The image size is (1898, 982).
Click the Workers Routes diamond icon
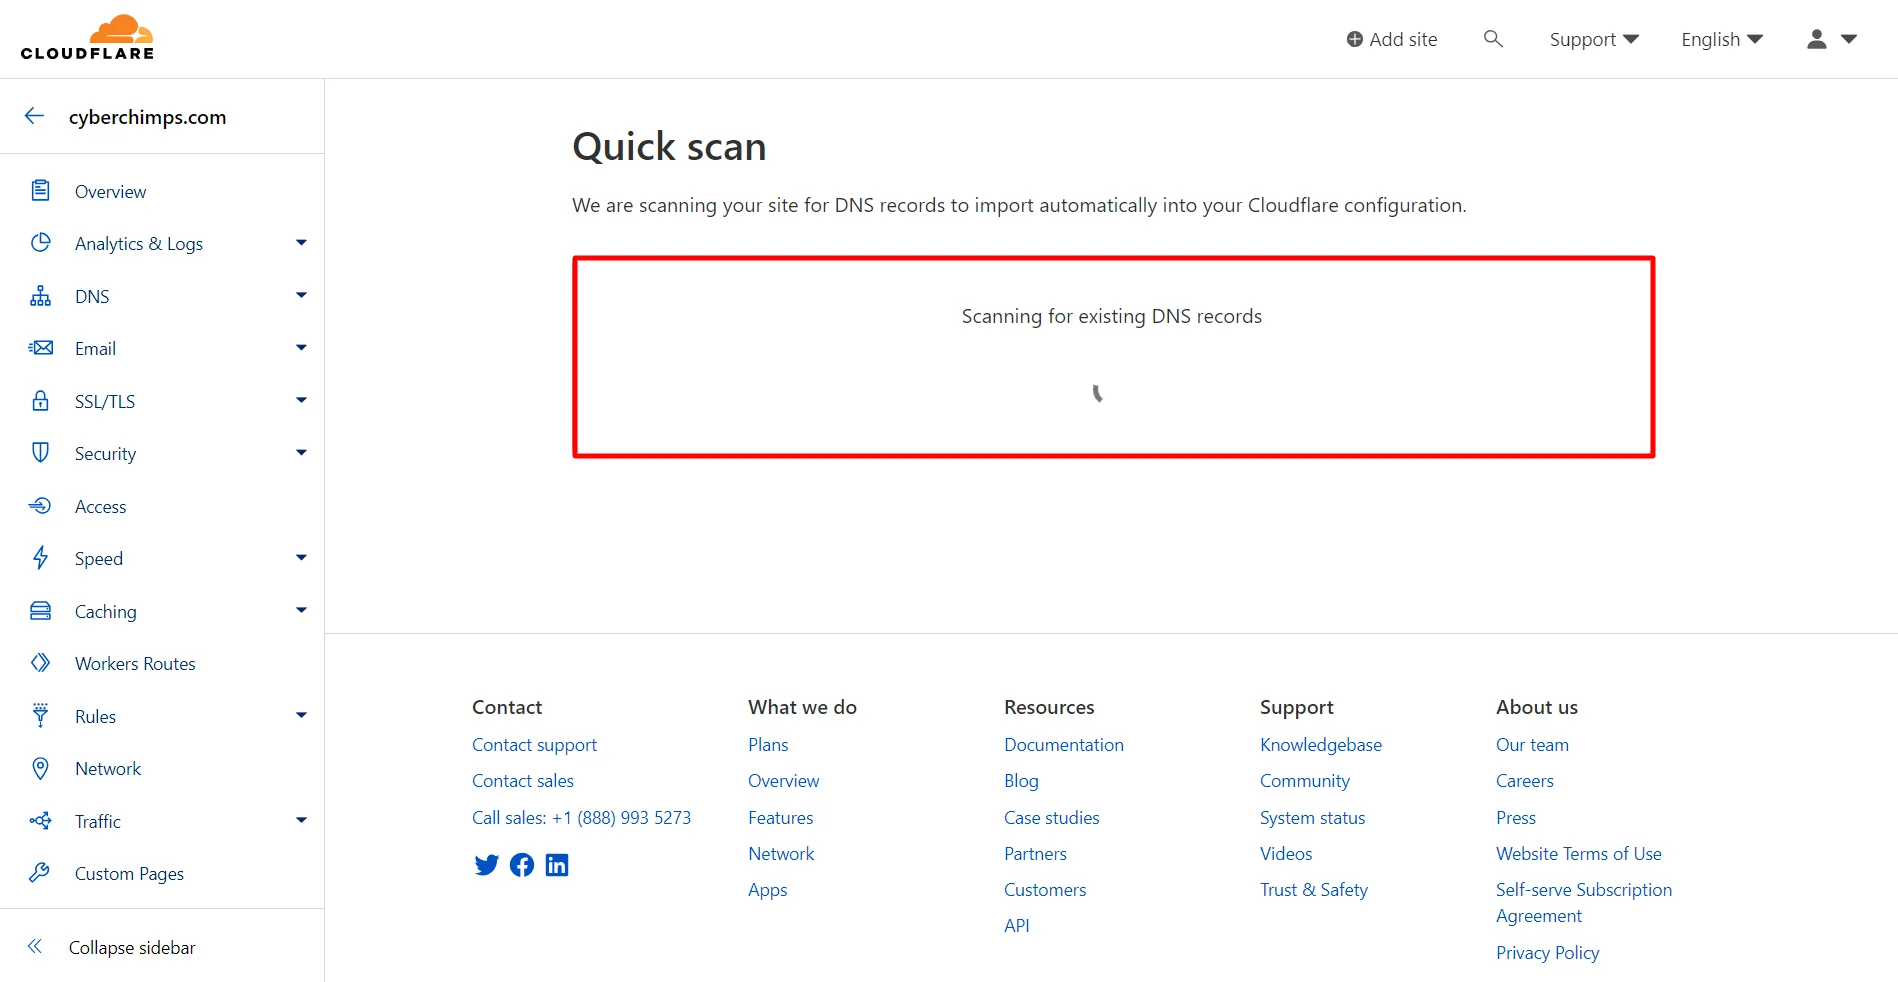(40, 663)
